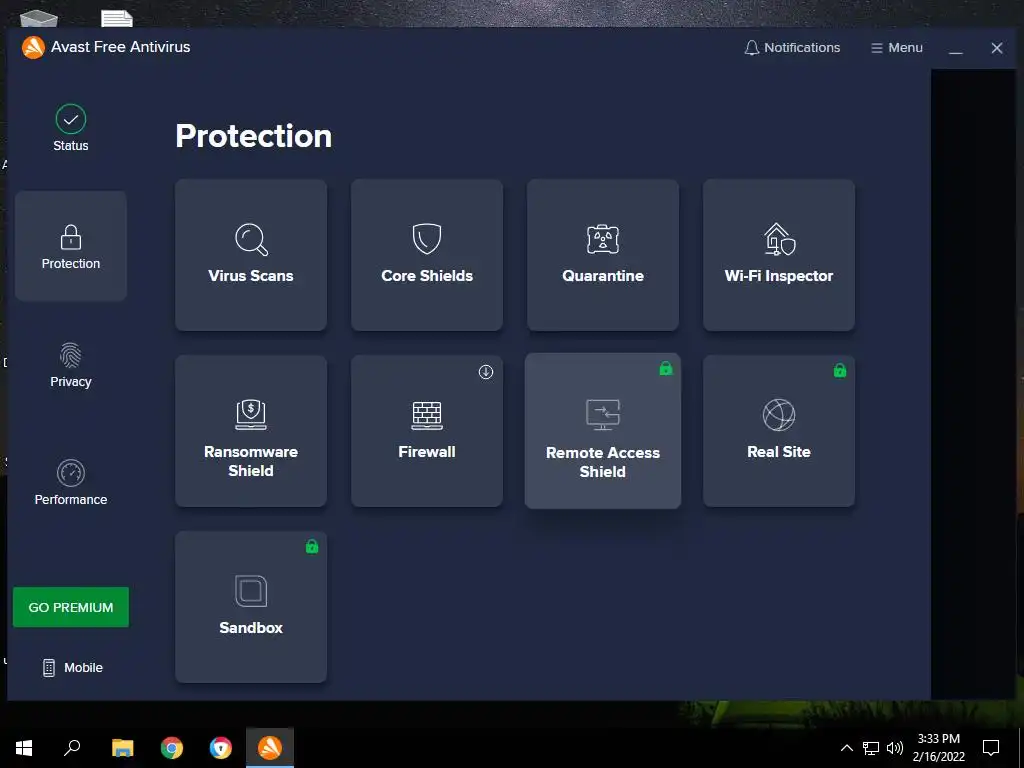This screenshot has width=1024, height=768.
Task: Open File Explorer from the taskbar
Action: pyautogui.click(x=122, y=748)
